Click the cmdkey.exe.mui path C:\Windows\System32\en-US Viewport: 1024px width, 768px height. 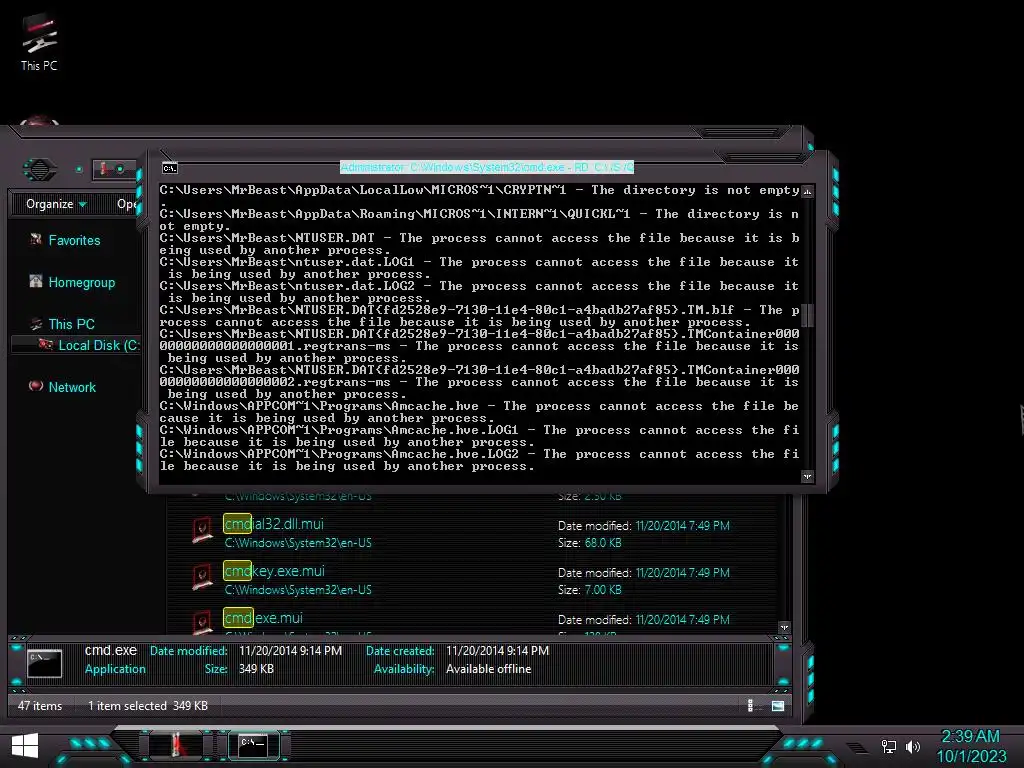pos(298,590)
